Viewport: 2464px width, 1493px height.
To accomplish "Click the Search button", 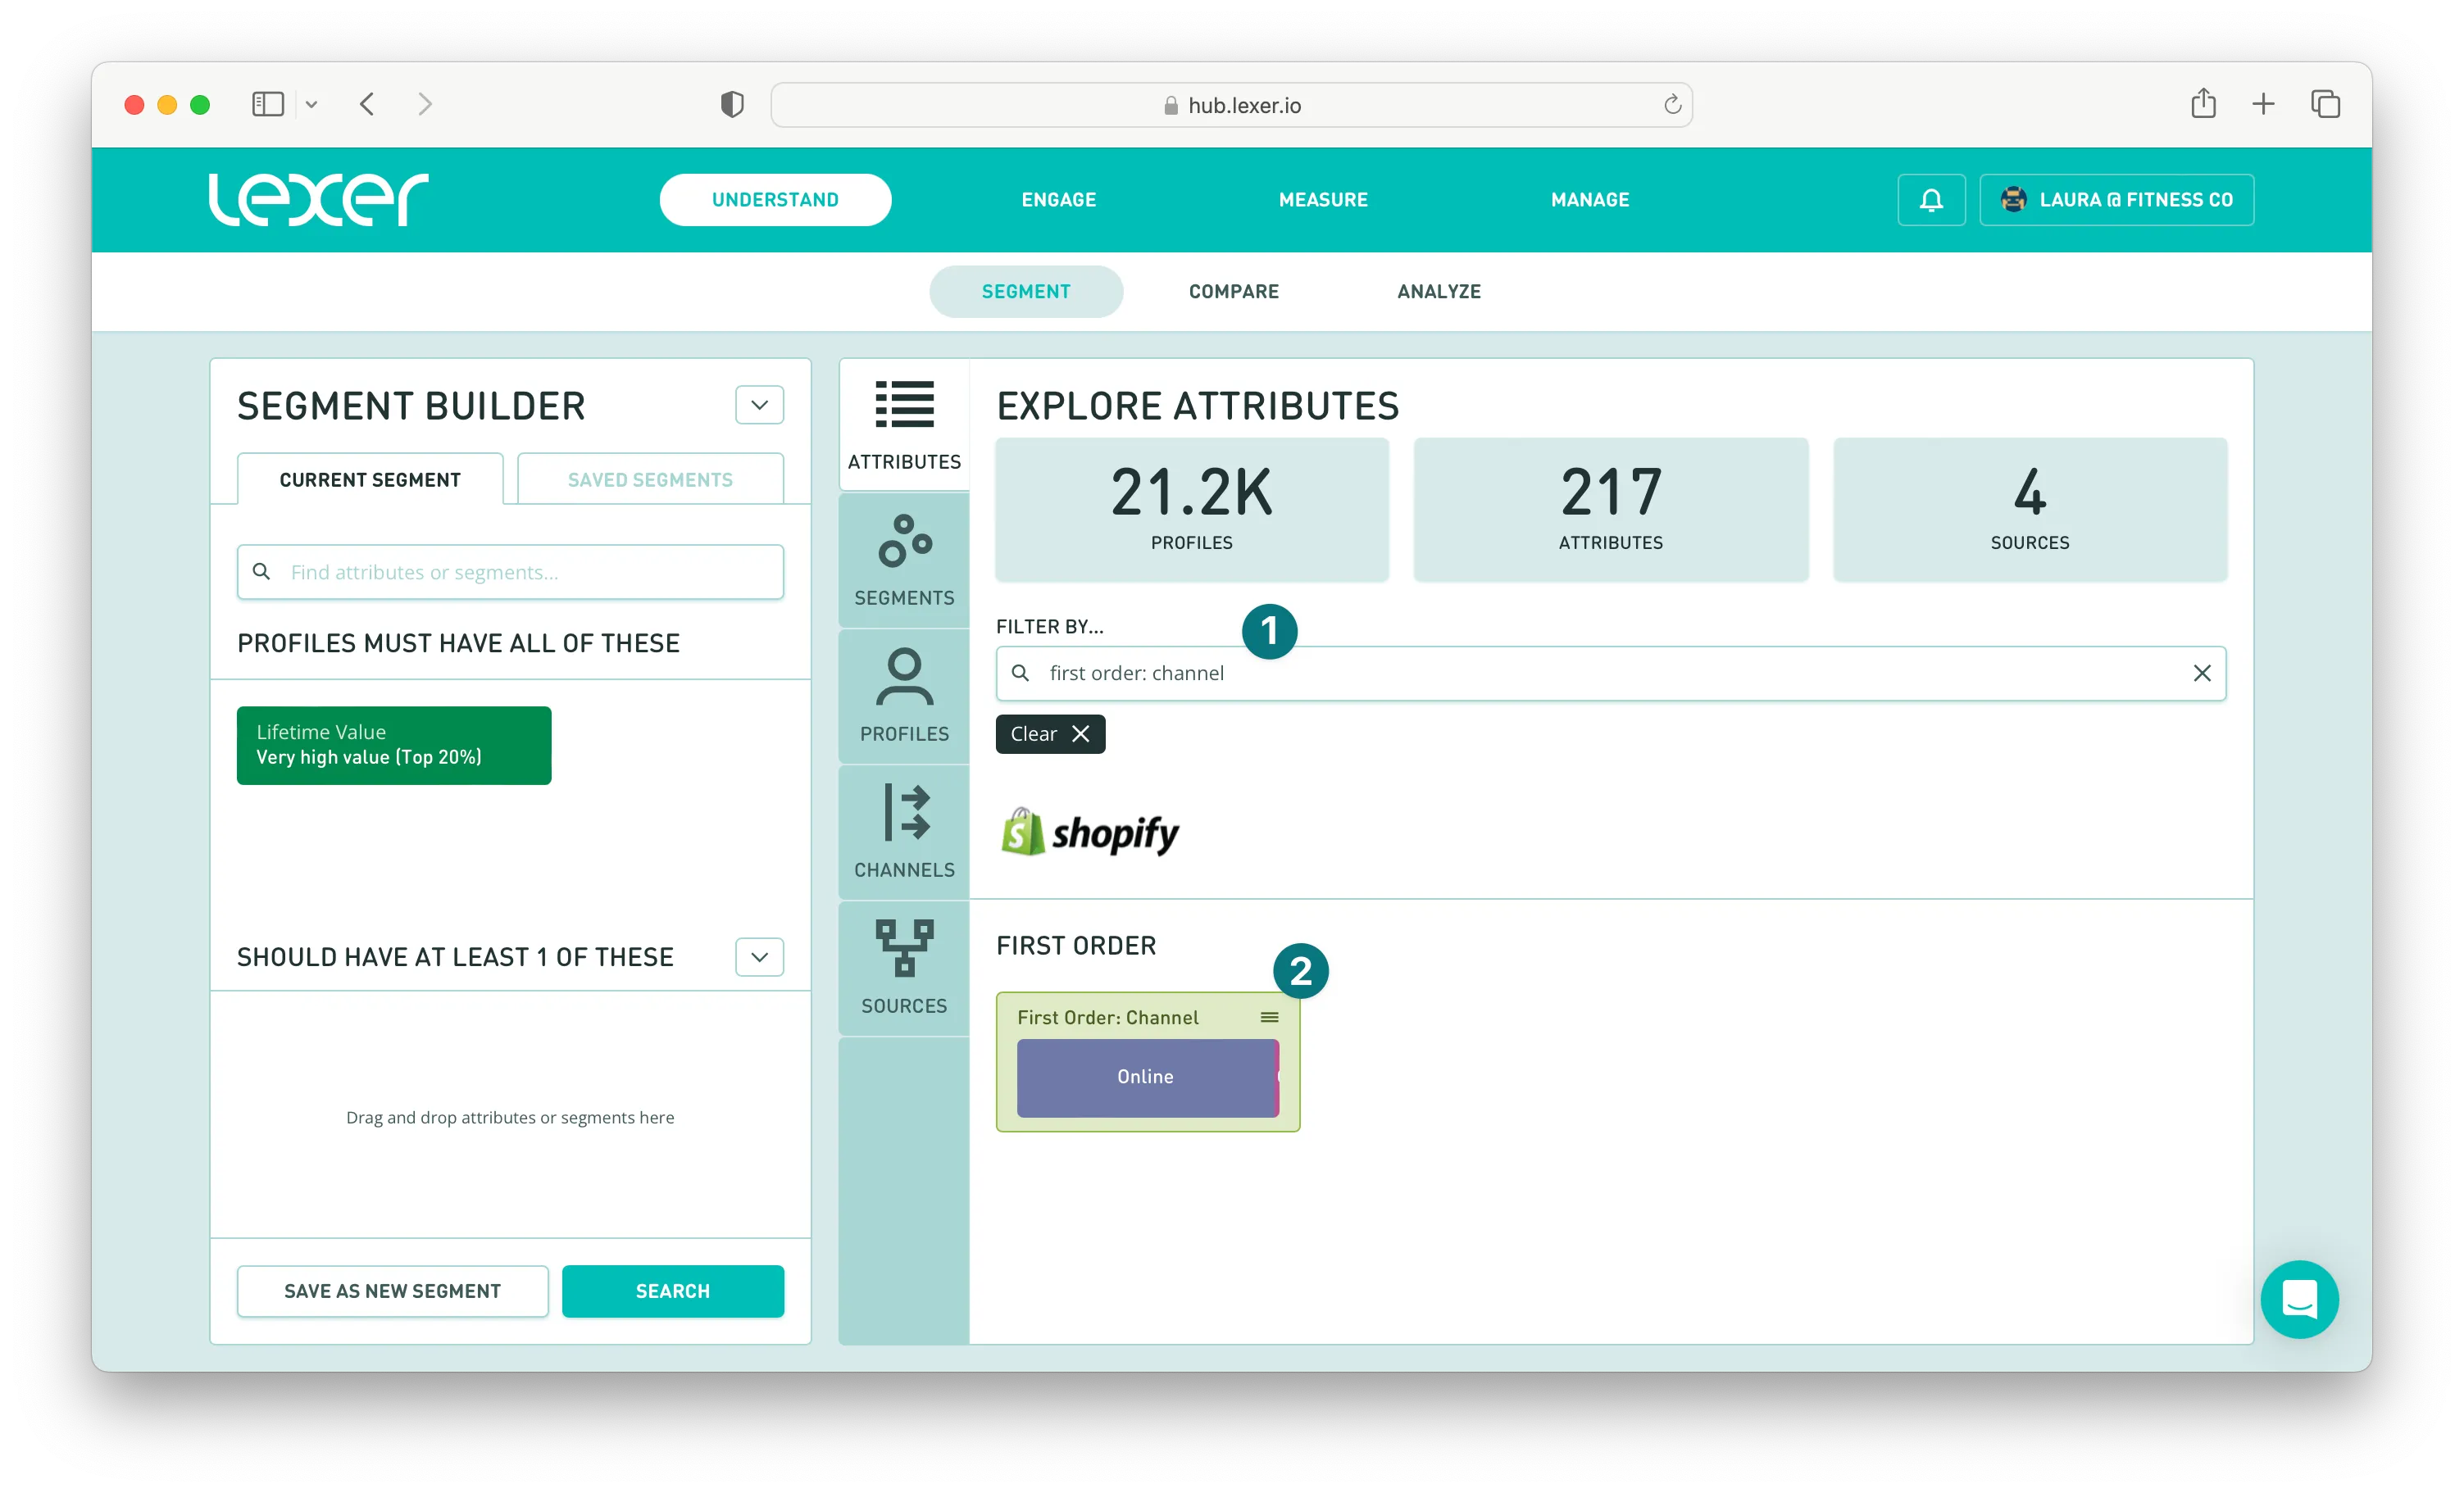I will [672, 1291].
